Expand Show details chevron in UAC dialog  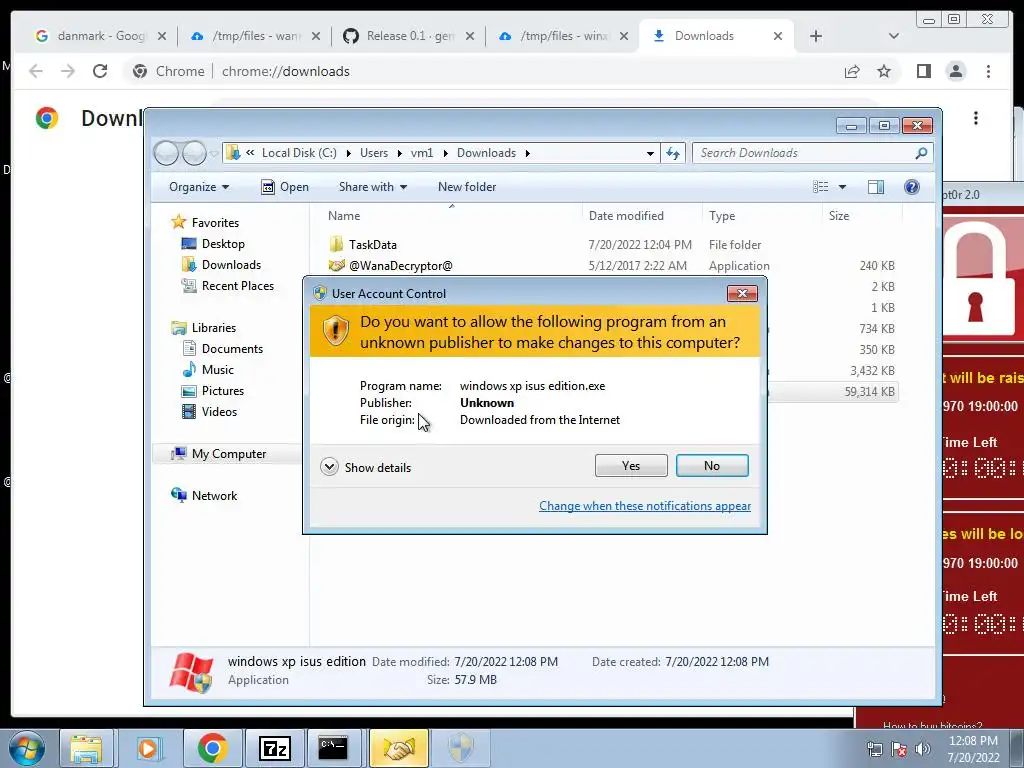coord(329,467)
